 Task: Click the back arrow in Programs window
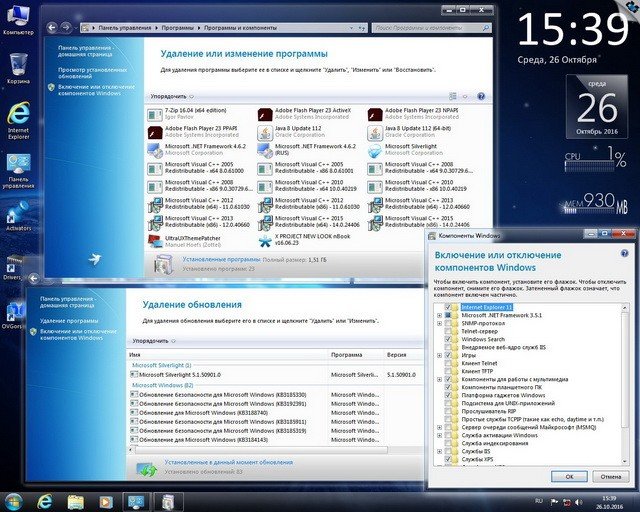pos(52,27)
